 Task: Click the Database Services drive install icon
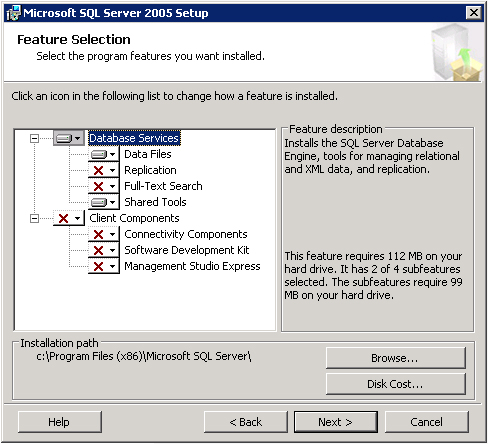[x=64, y=138]
